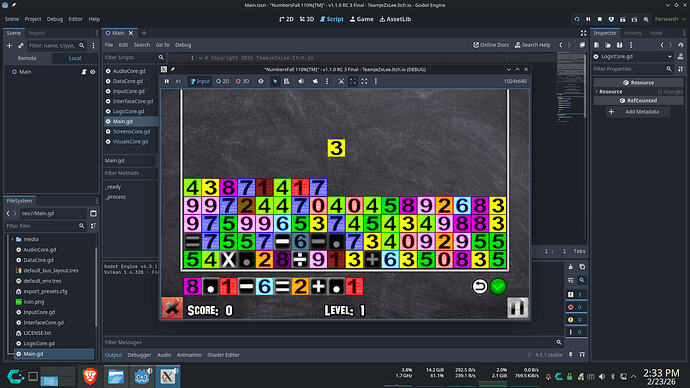The width and height of the screenshot is (690, 388).
Task: Mute game audio using the speaker icon
Action: [301, 81]
